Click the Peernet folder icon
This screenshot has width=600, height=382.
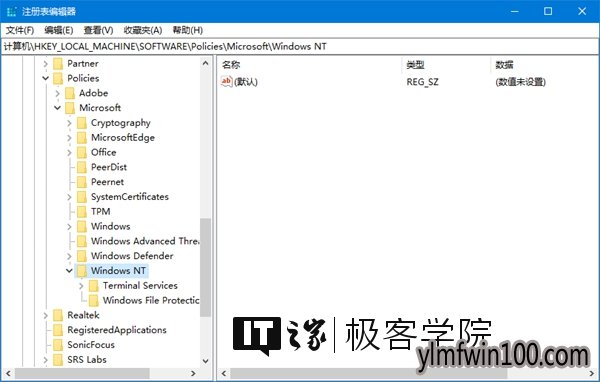[82, 182]
